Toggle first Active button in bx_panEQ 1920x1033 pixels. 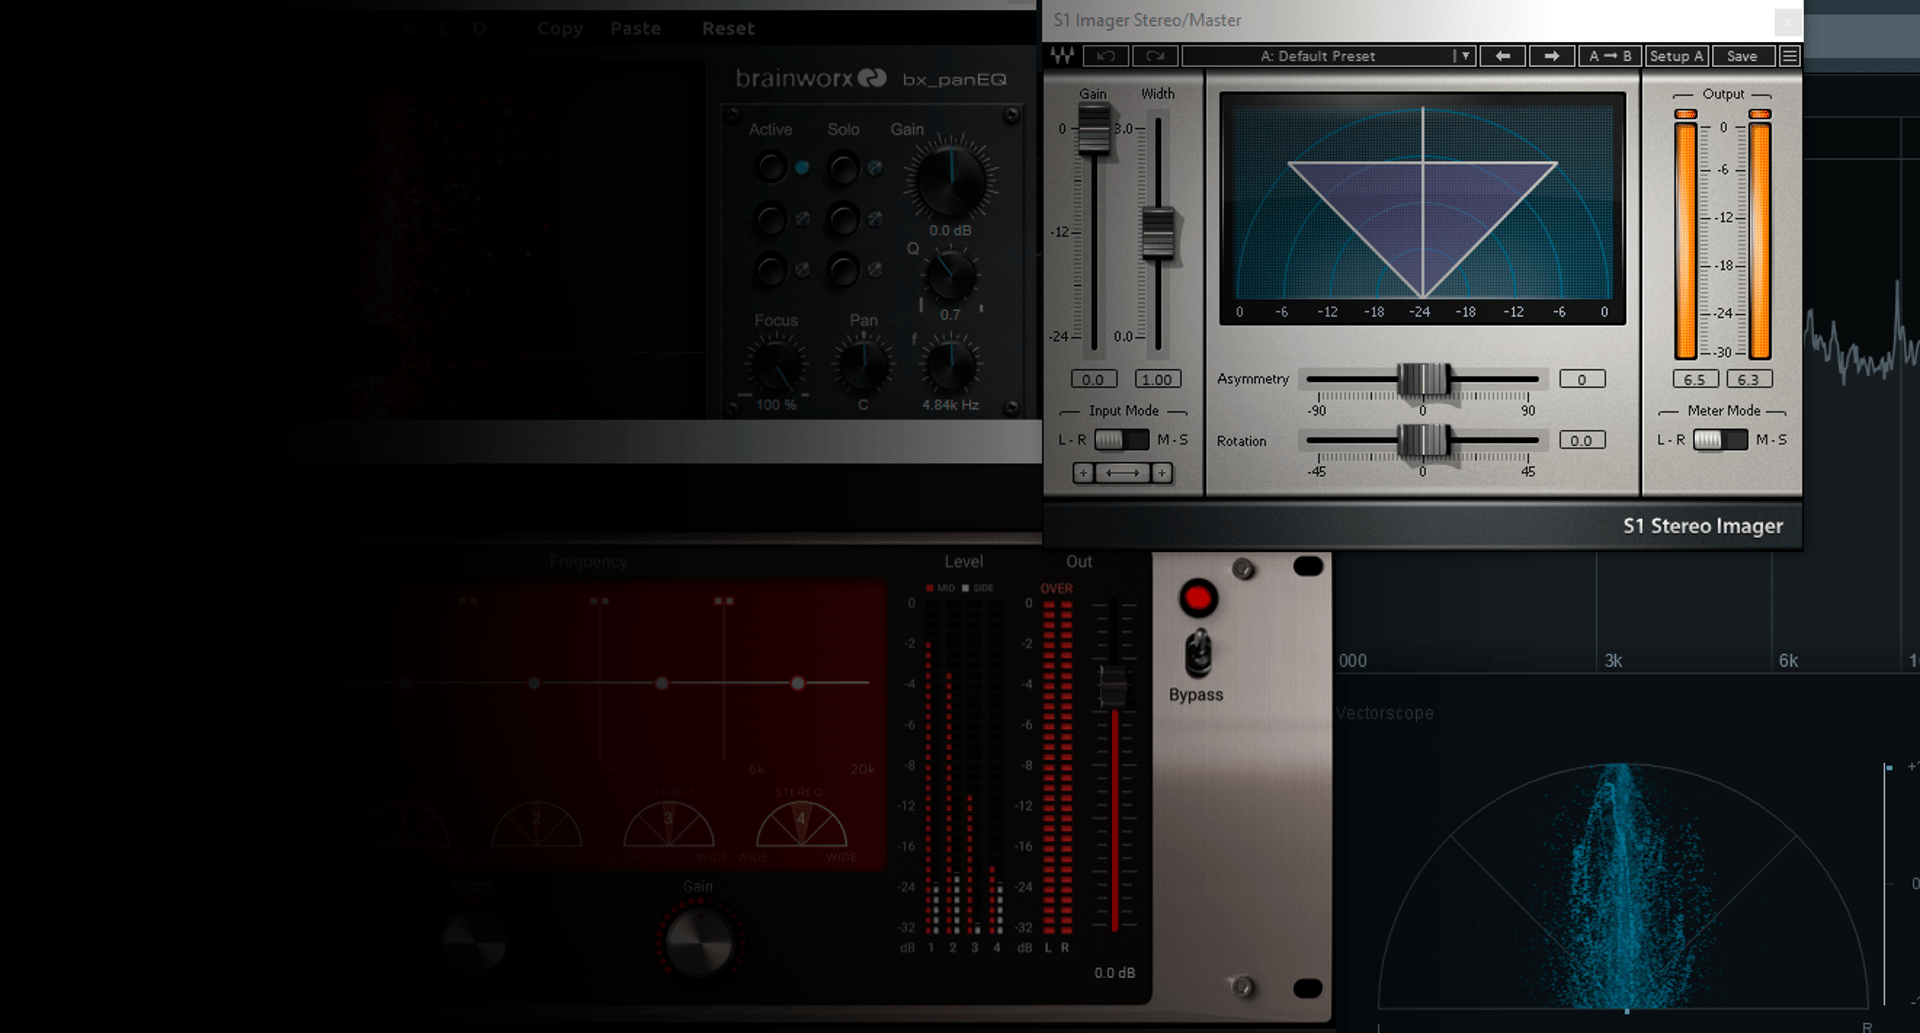click(771, 167)
